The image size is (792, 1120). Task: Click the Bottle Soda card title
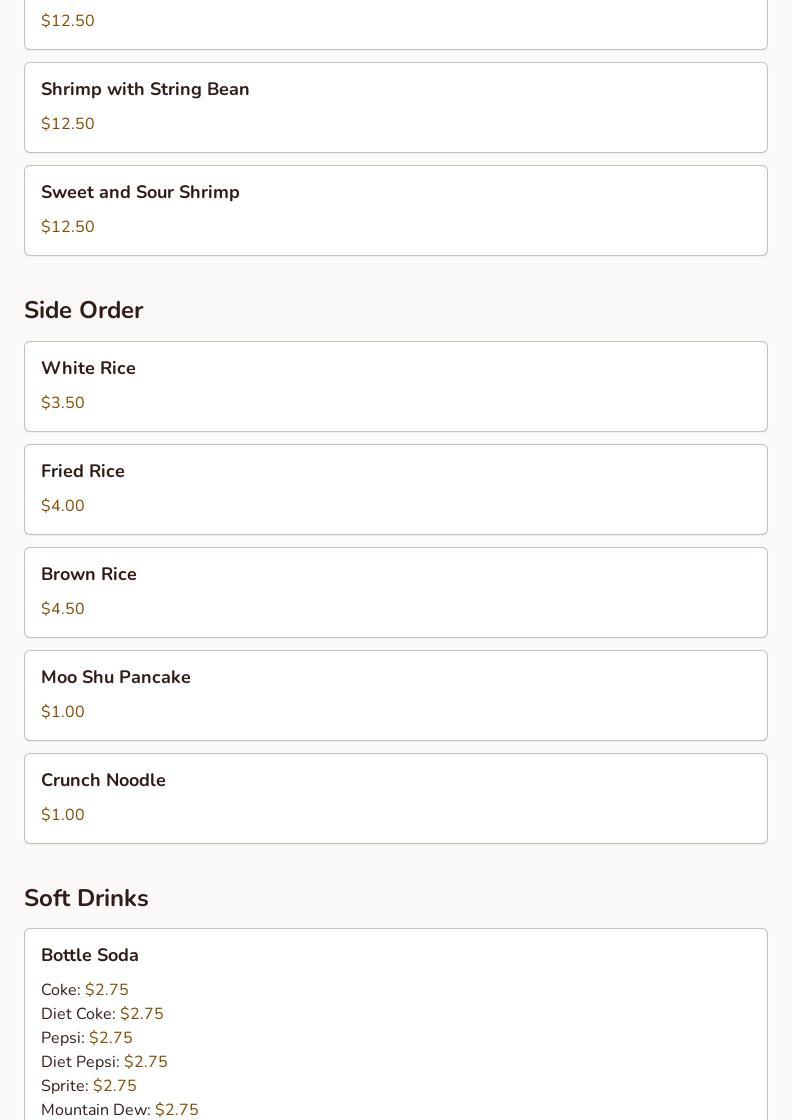pyautogui.click(x=90, y=955)
